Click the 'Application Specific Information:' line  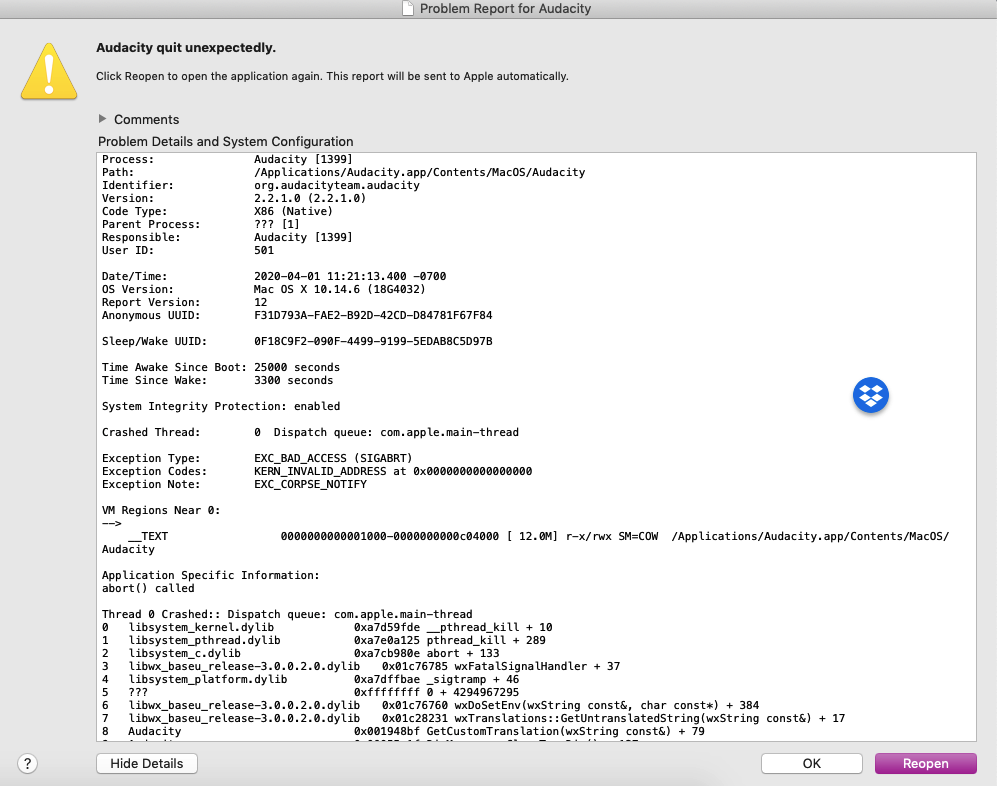point(210,575)
